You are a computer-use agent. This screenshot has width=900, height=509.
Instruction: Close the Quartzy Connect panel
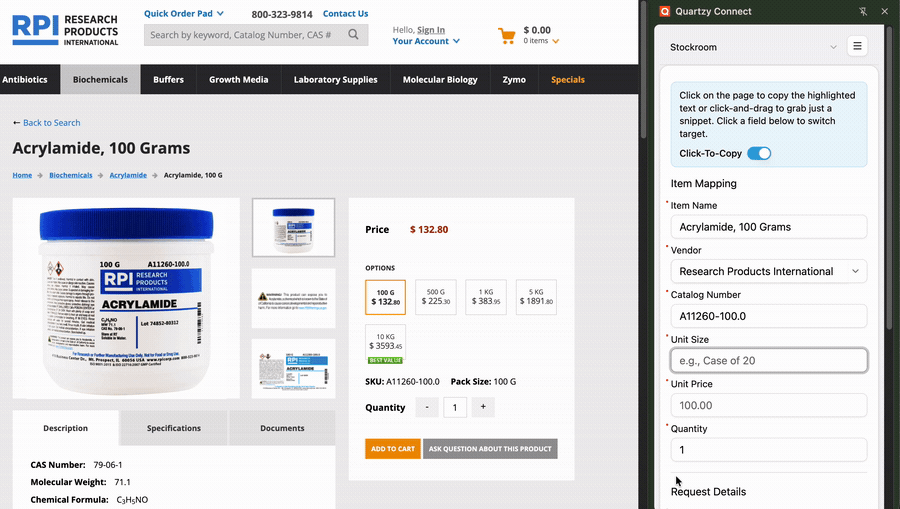(885, 11)
